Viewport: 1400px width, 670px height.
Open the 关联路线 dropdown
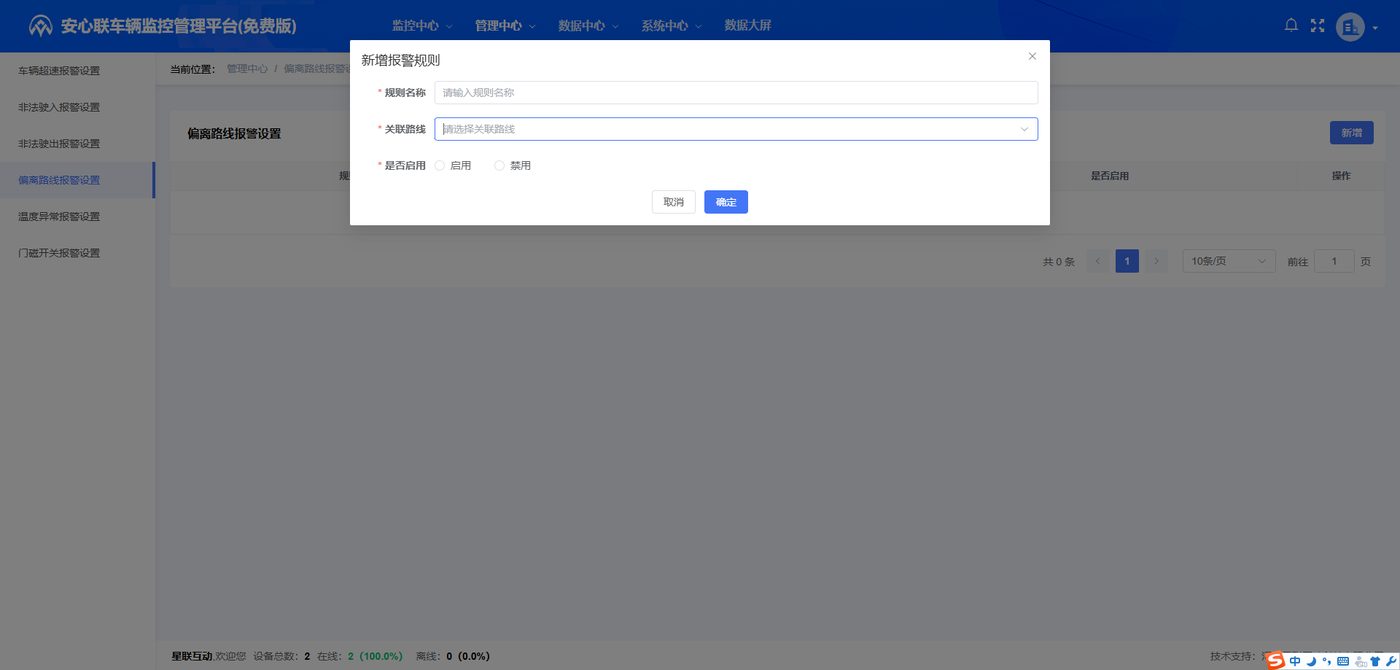[736, 129]
